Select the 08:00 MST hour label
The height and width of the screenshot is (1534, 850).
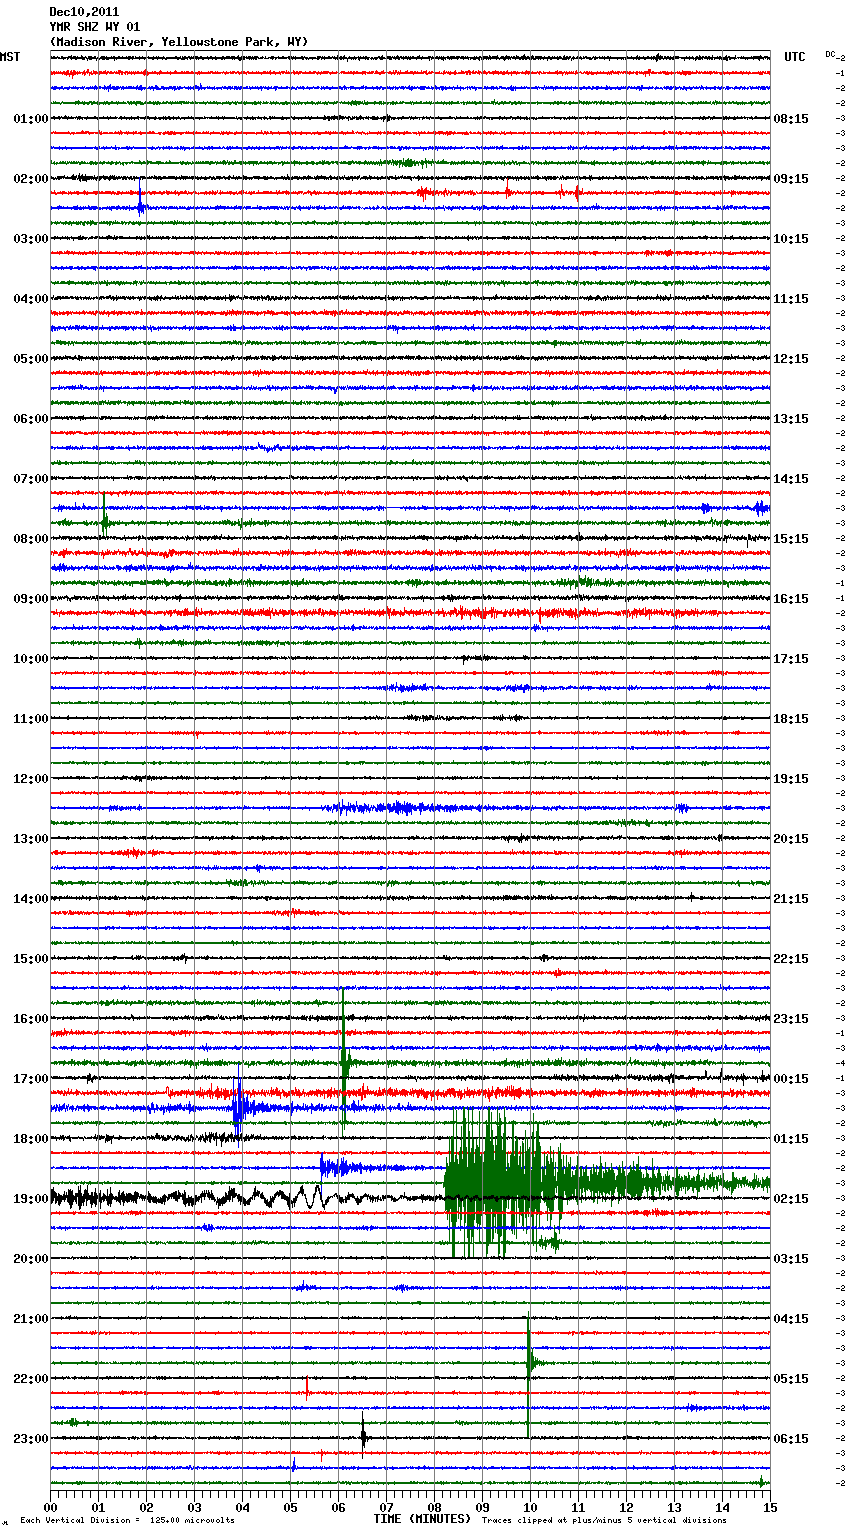point(31,539)
